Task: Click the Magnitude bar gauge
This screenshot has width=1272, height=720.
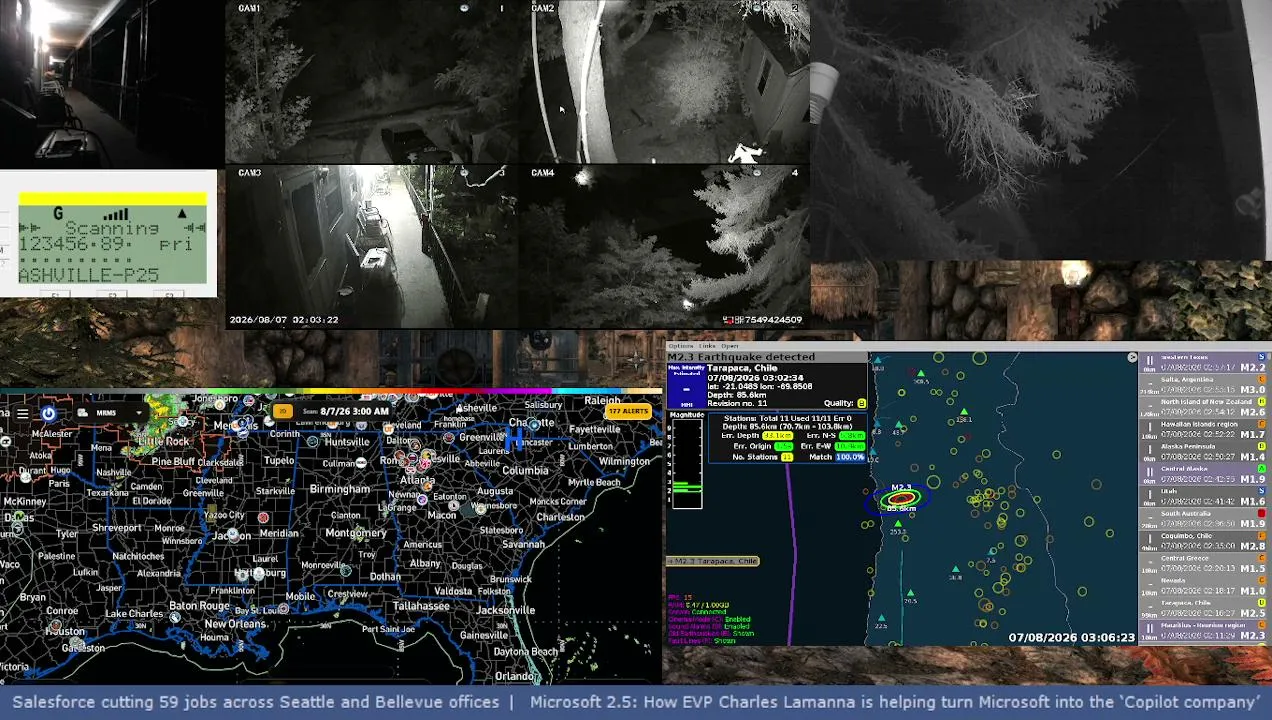Action: [686, 463]
